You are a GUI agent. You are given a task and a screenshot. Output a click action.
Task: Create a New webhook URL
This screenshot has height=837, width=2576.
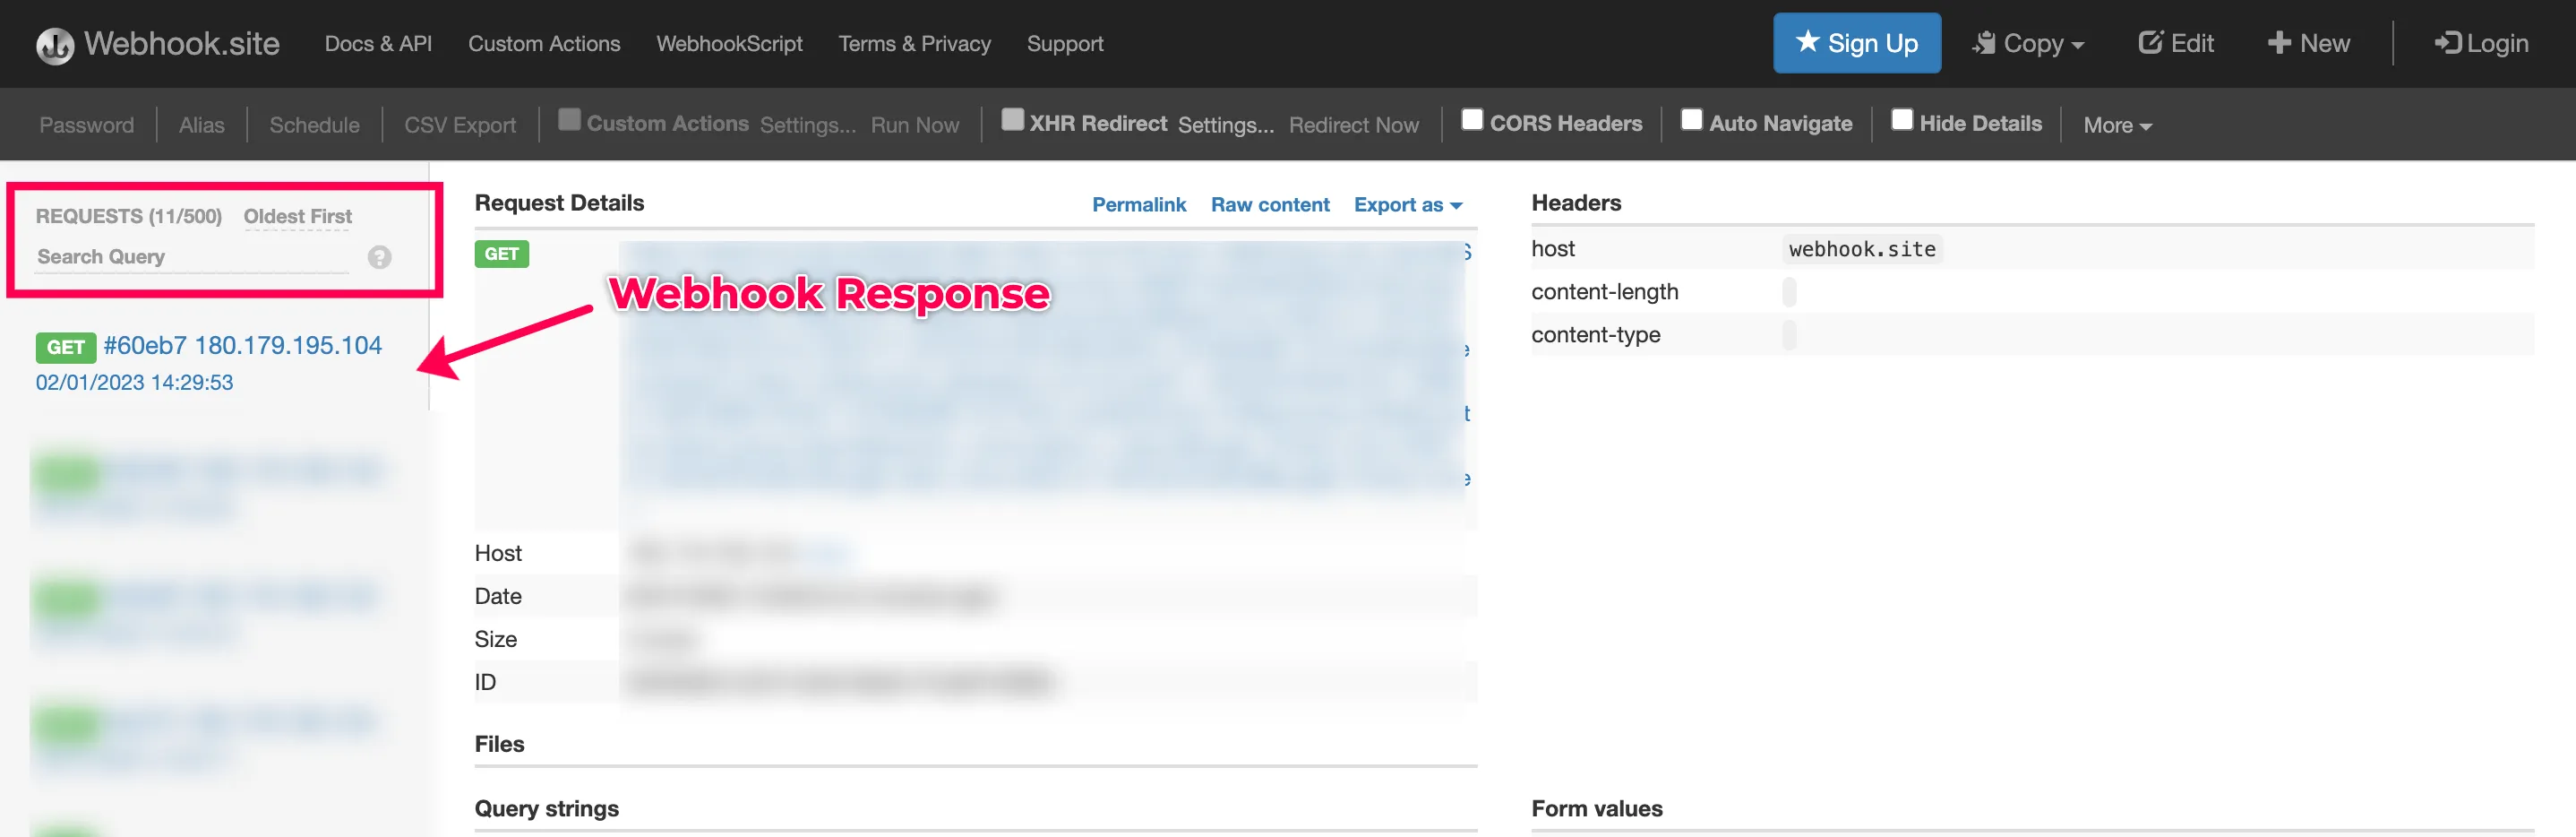point(2308,43)
